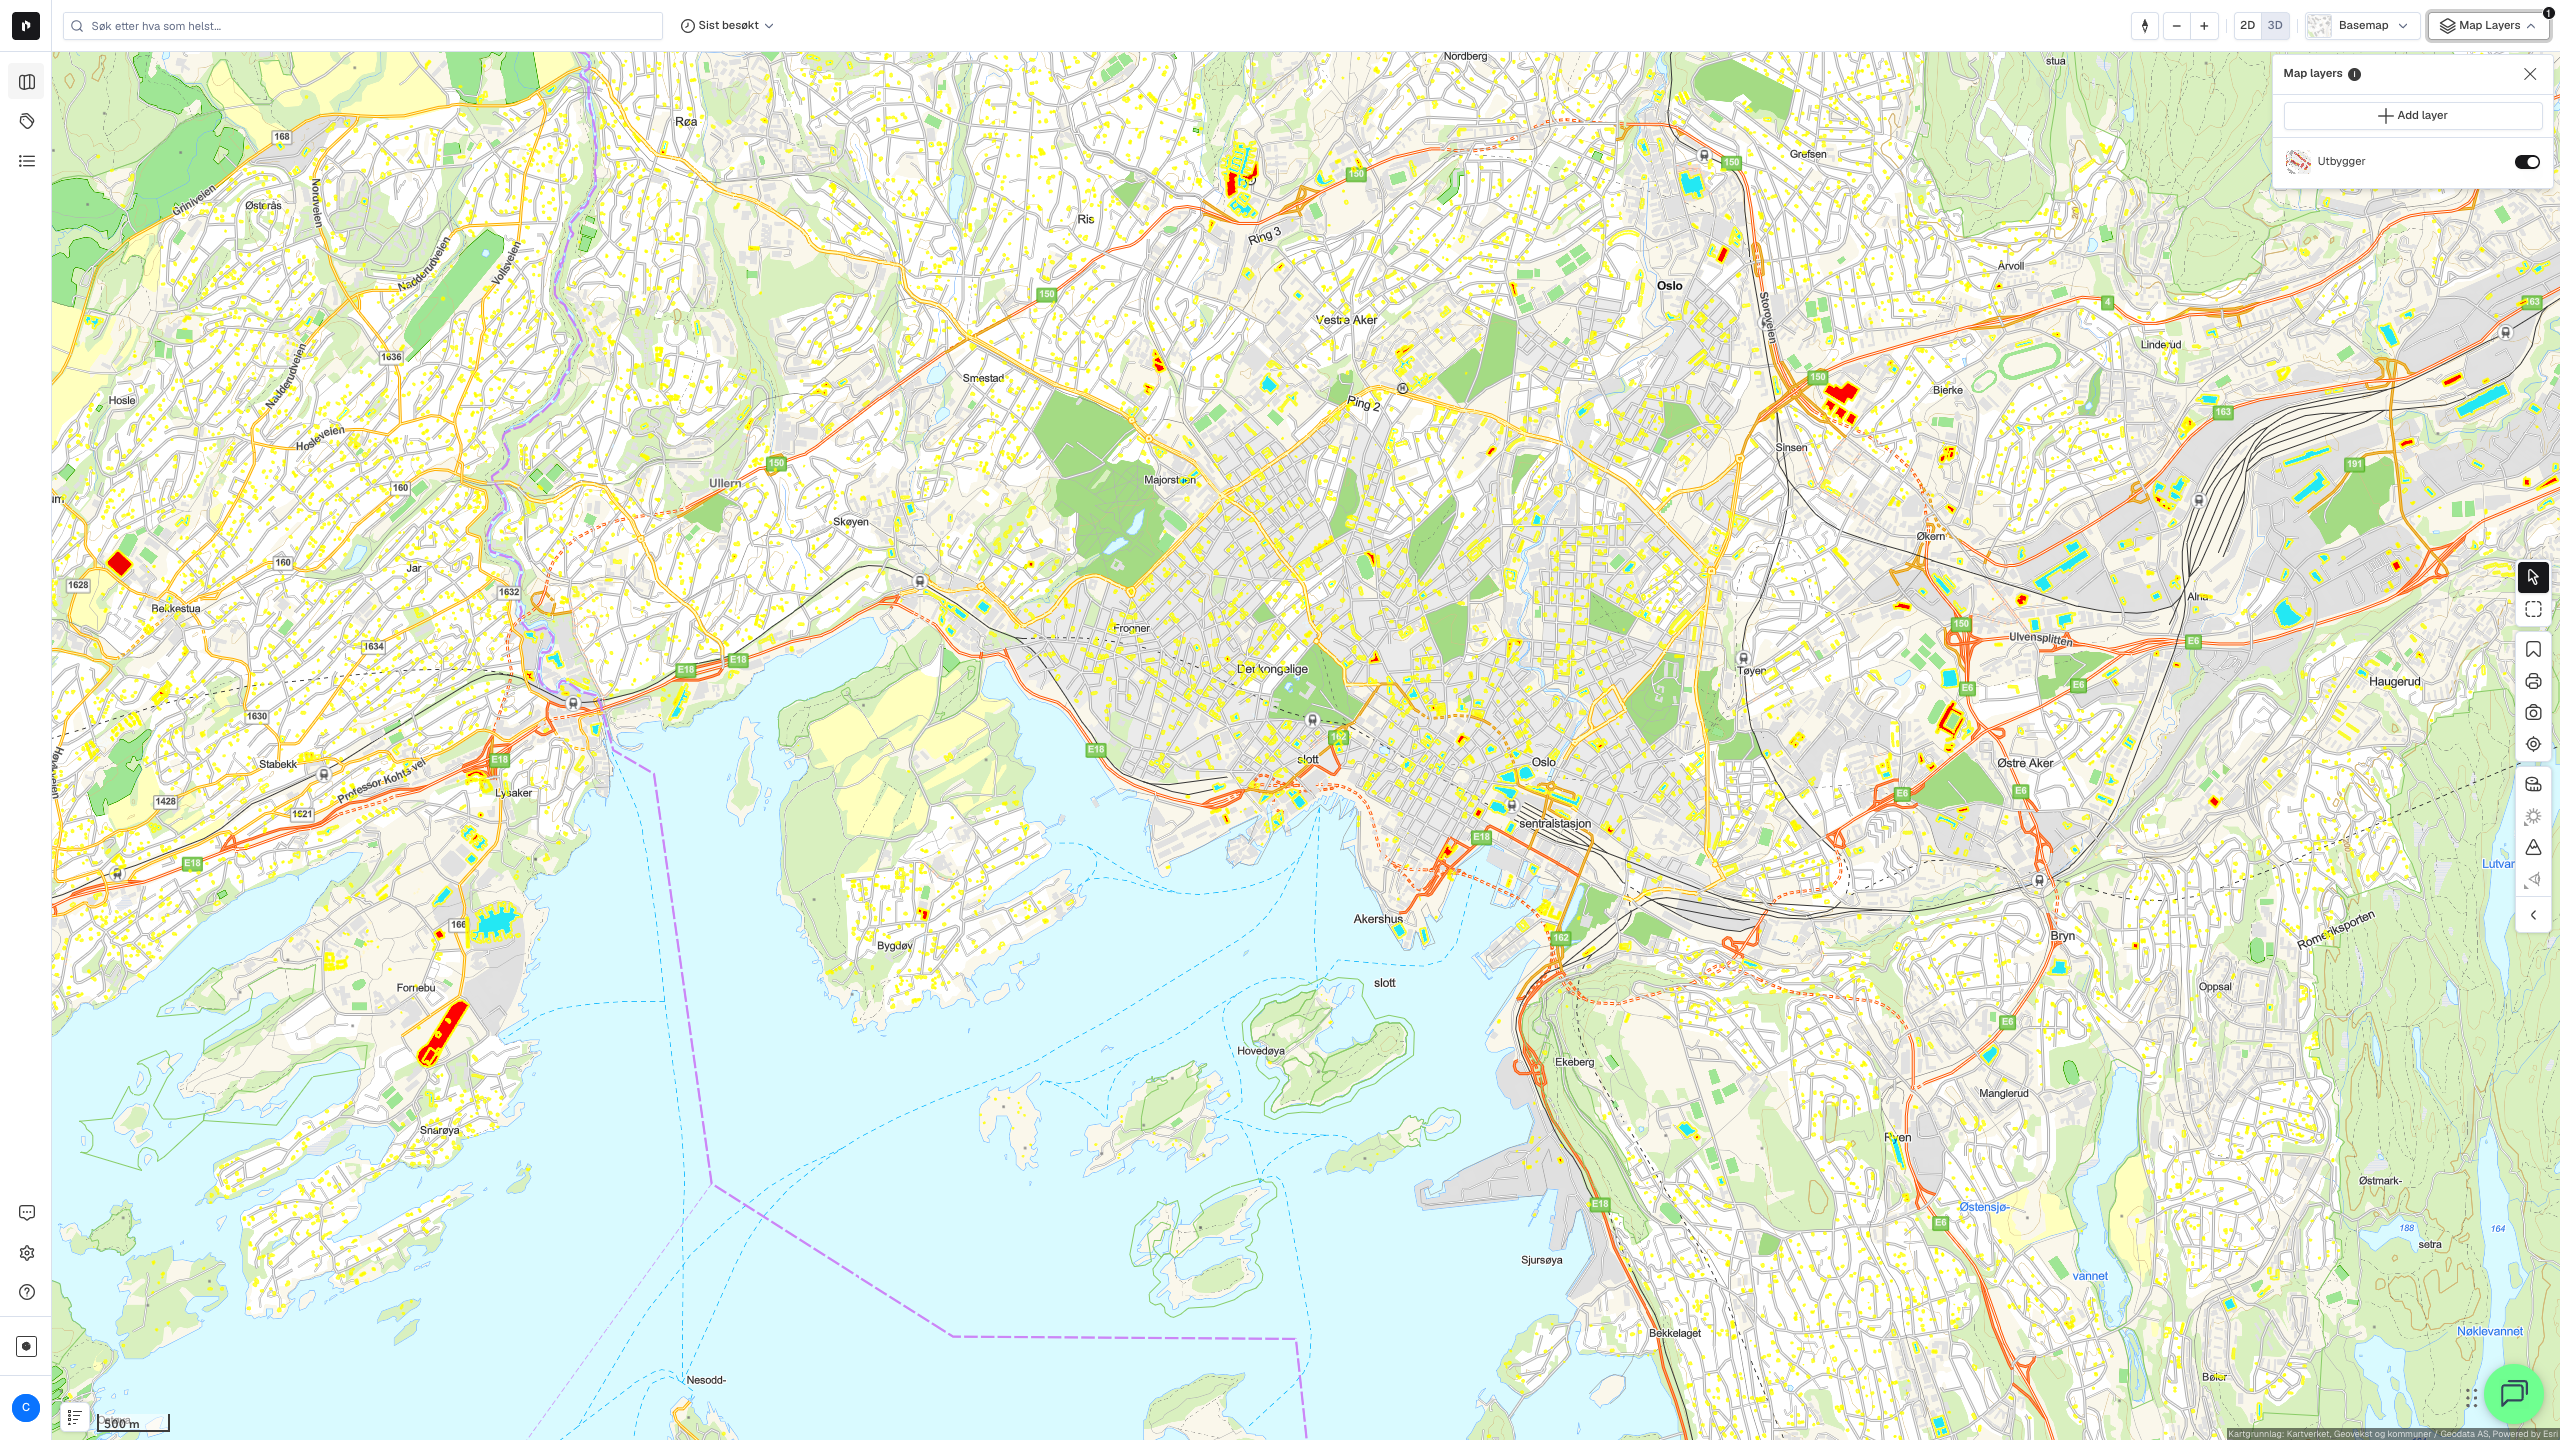Show the map legend

74,1416
